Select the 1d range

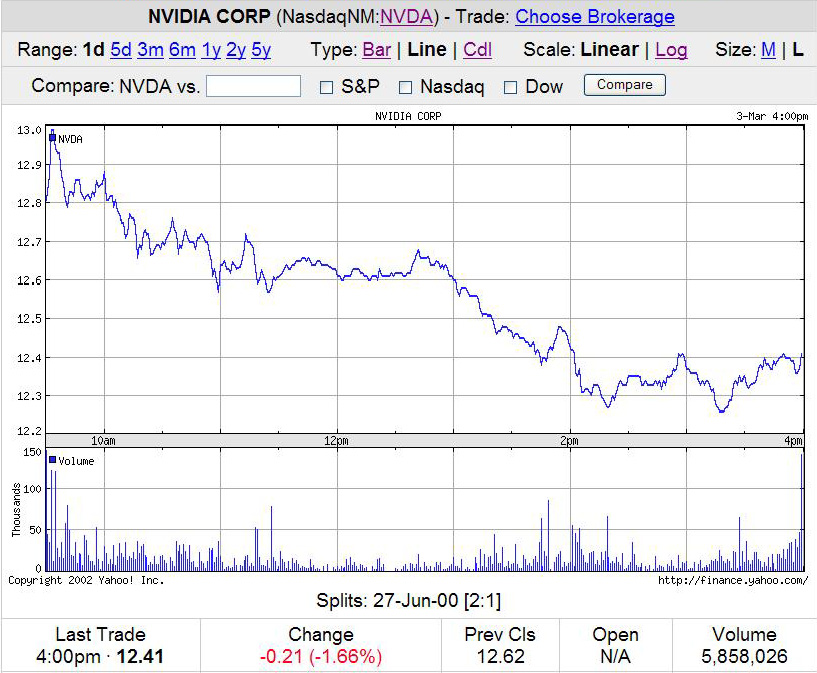(x=94, y=50)
